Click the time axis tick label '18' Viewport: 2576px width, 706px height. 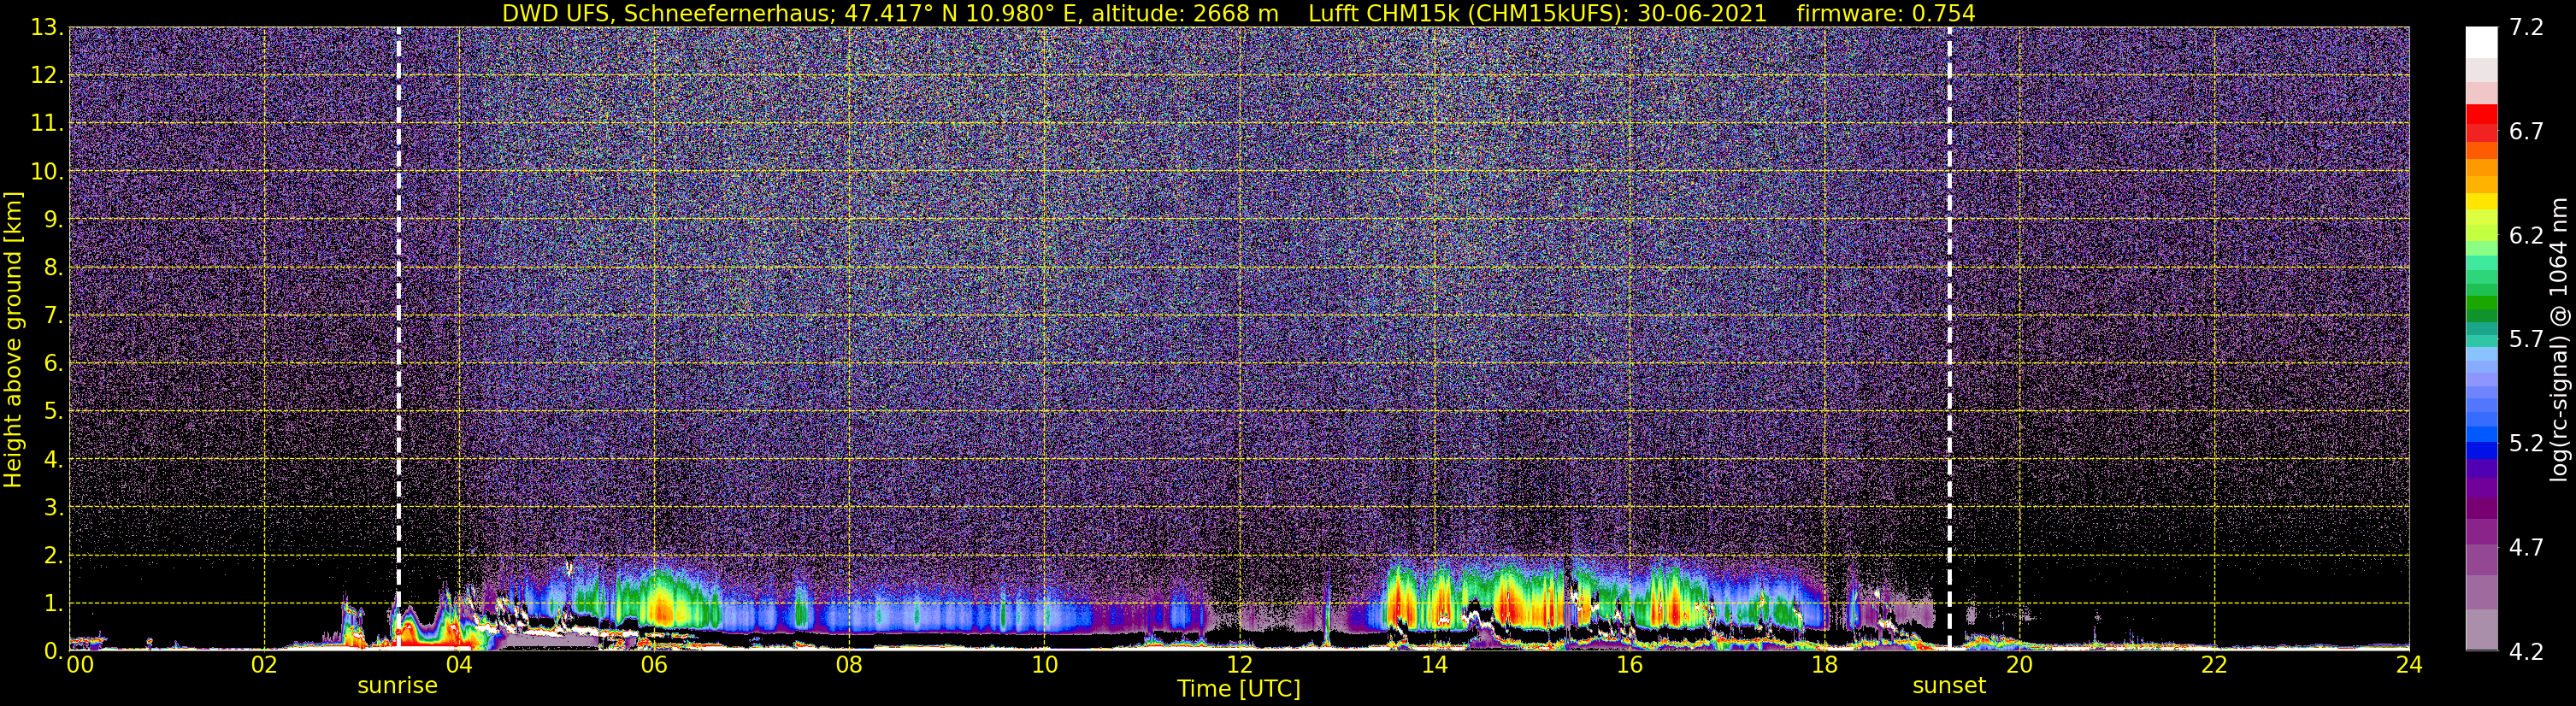[1824, 665]
